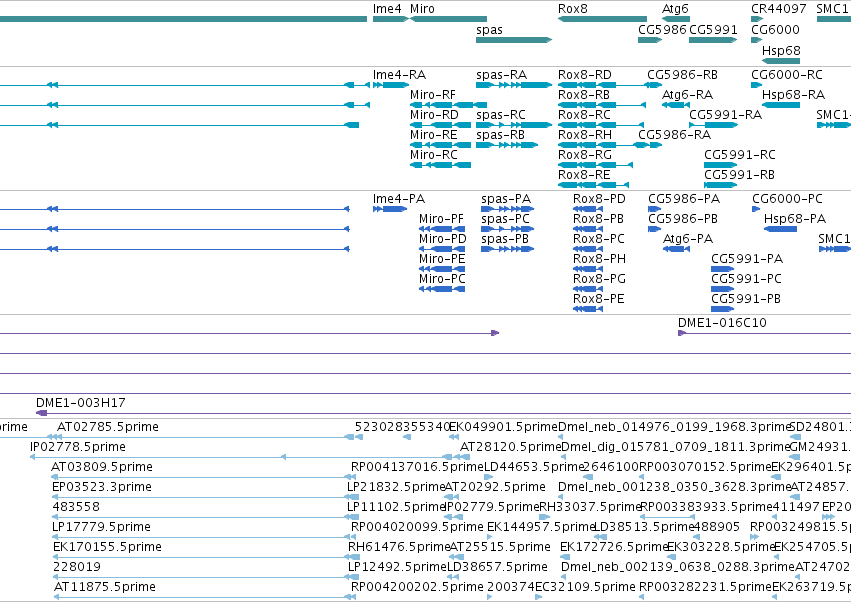Select the DME1-016C10 BAC label

click(x=722, y=324)
